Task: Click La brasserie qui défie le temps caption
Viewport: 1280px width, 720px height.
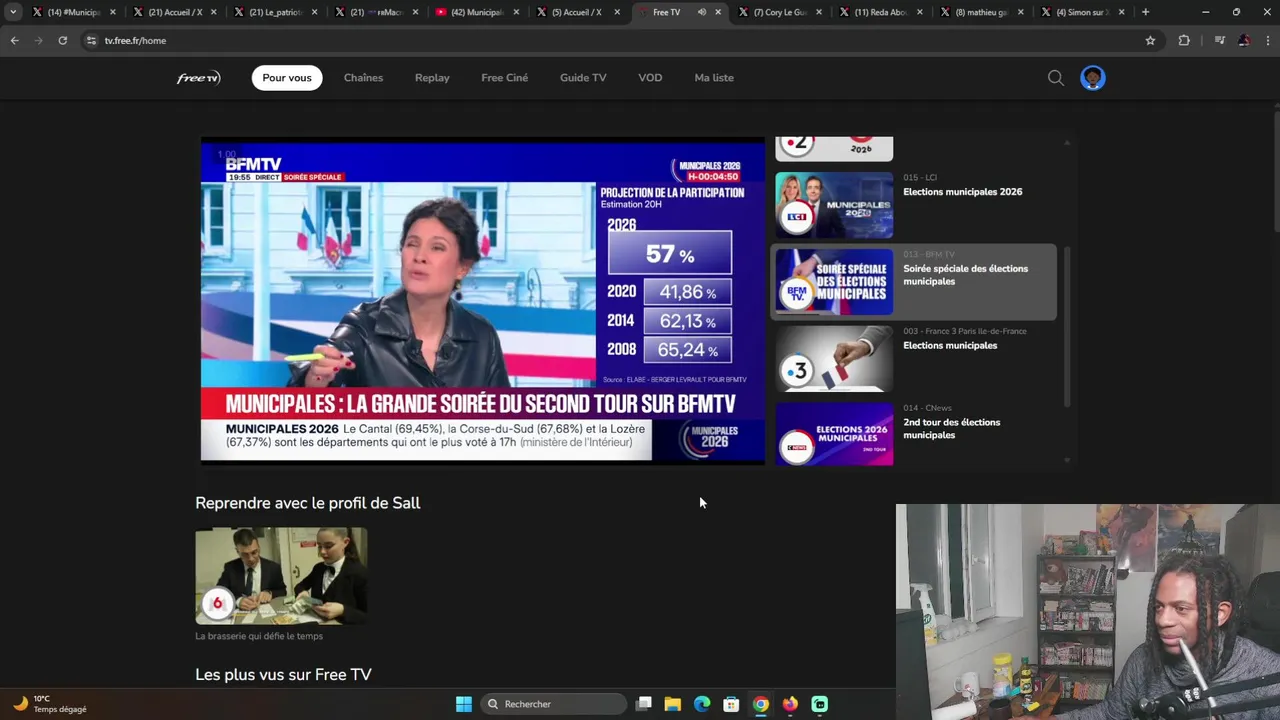Action: tap(259, 636)
